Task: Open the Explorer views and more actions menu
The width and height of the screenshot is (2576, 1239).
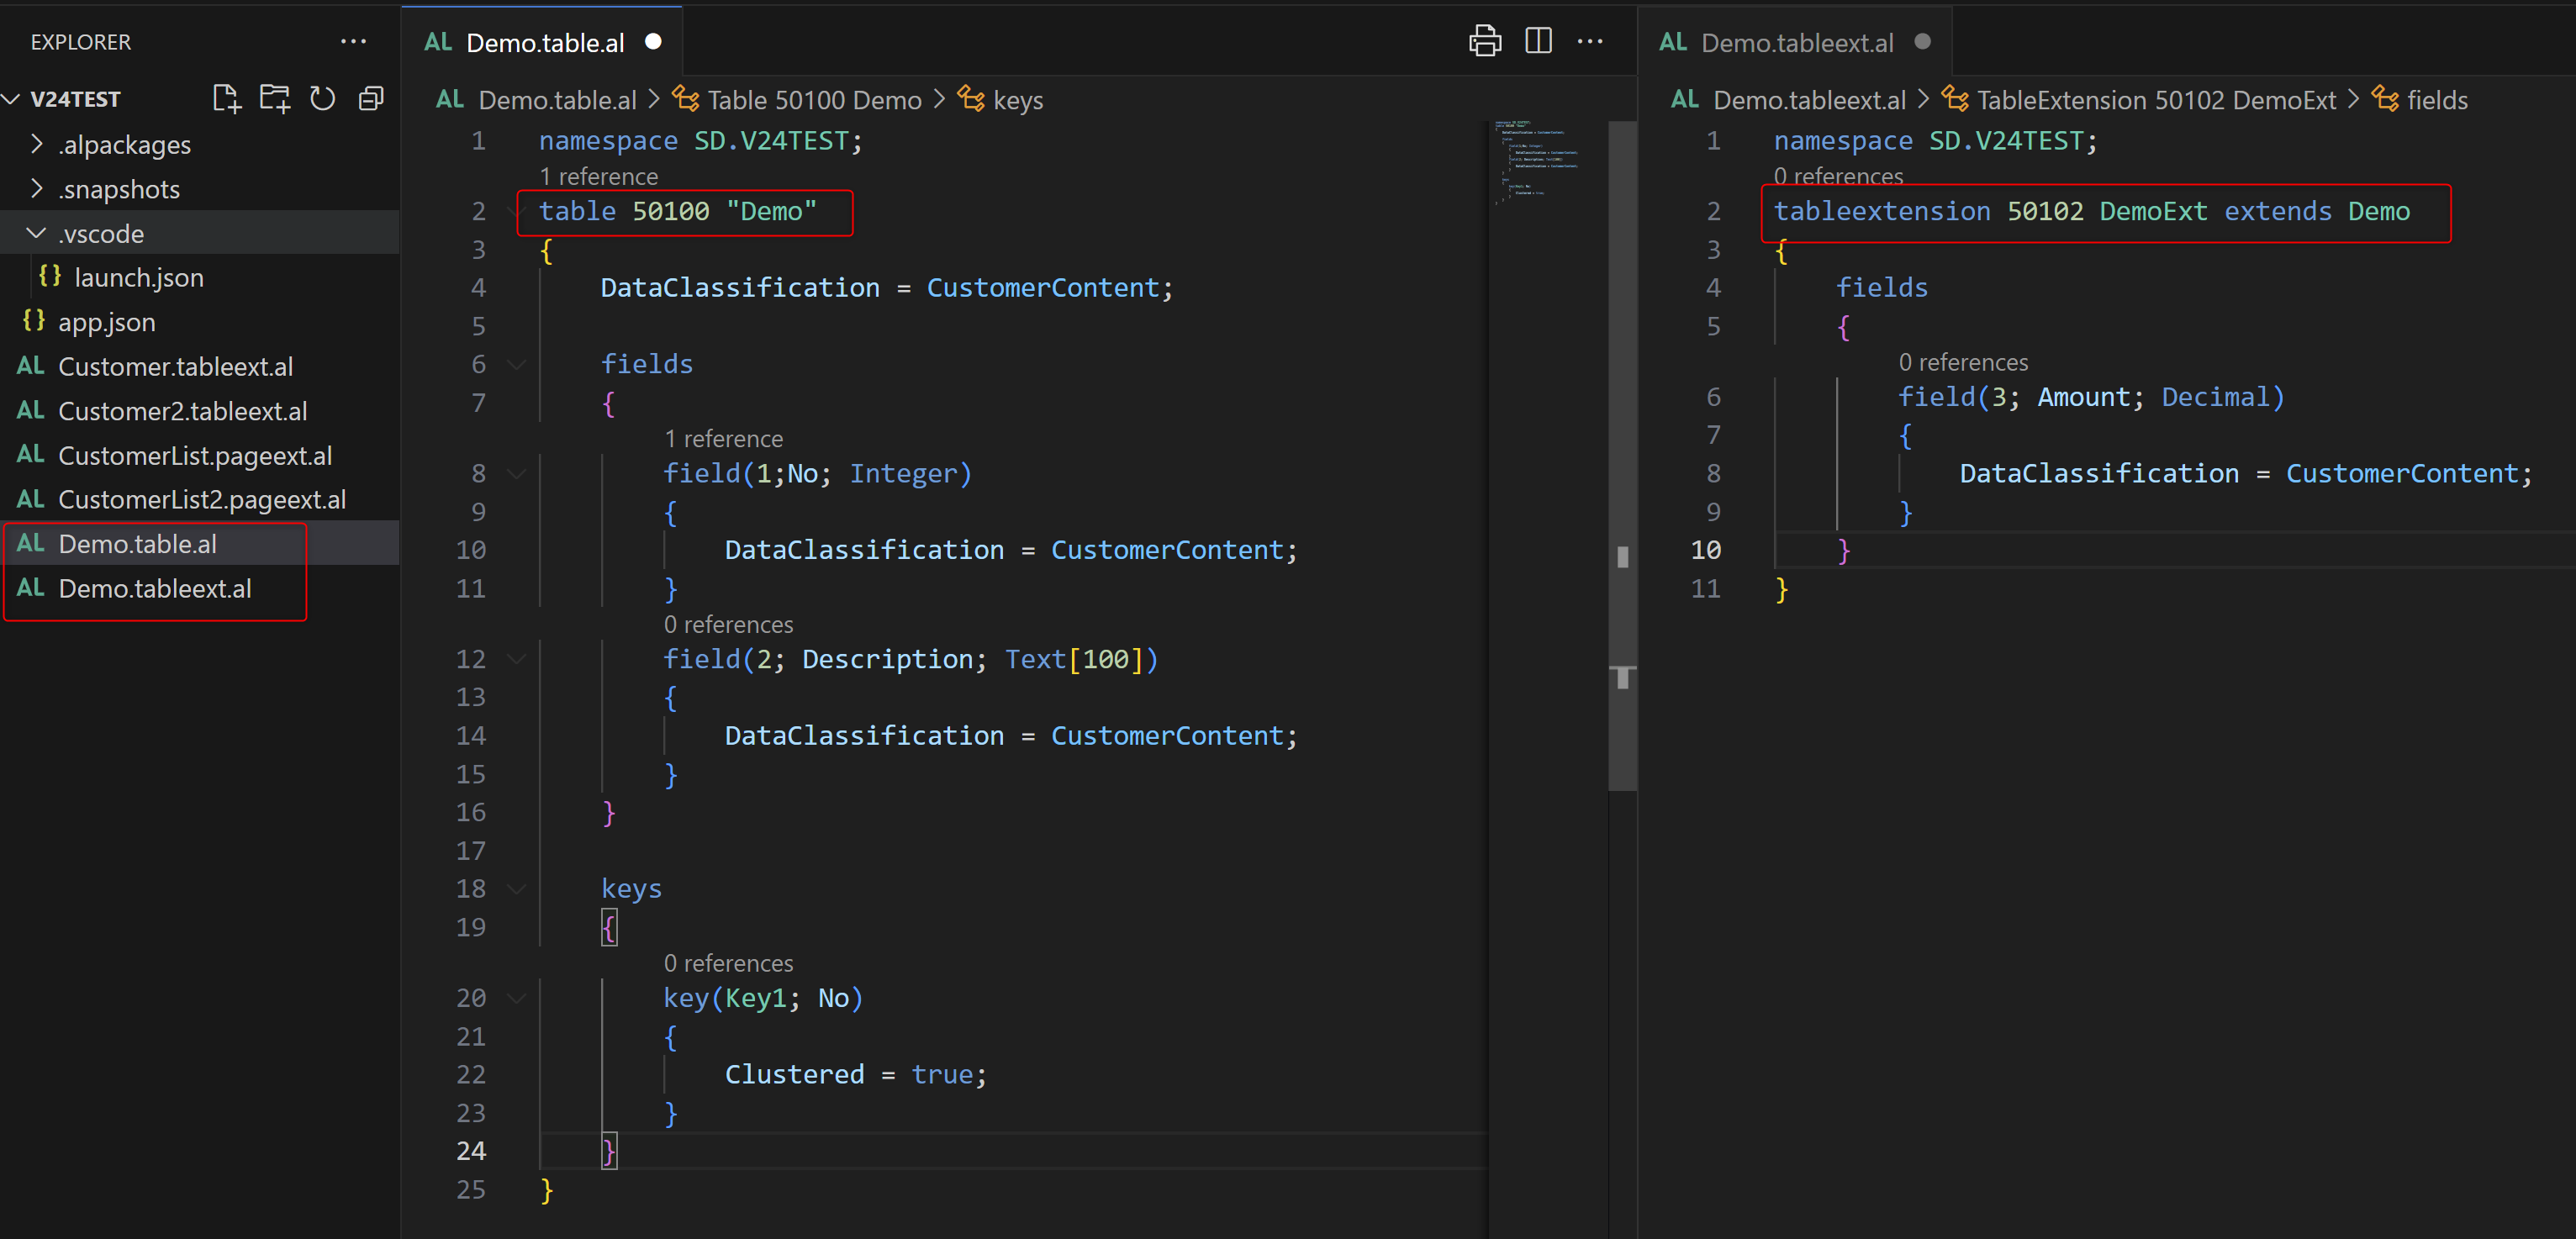Action: [x=353, y=42]
